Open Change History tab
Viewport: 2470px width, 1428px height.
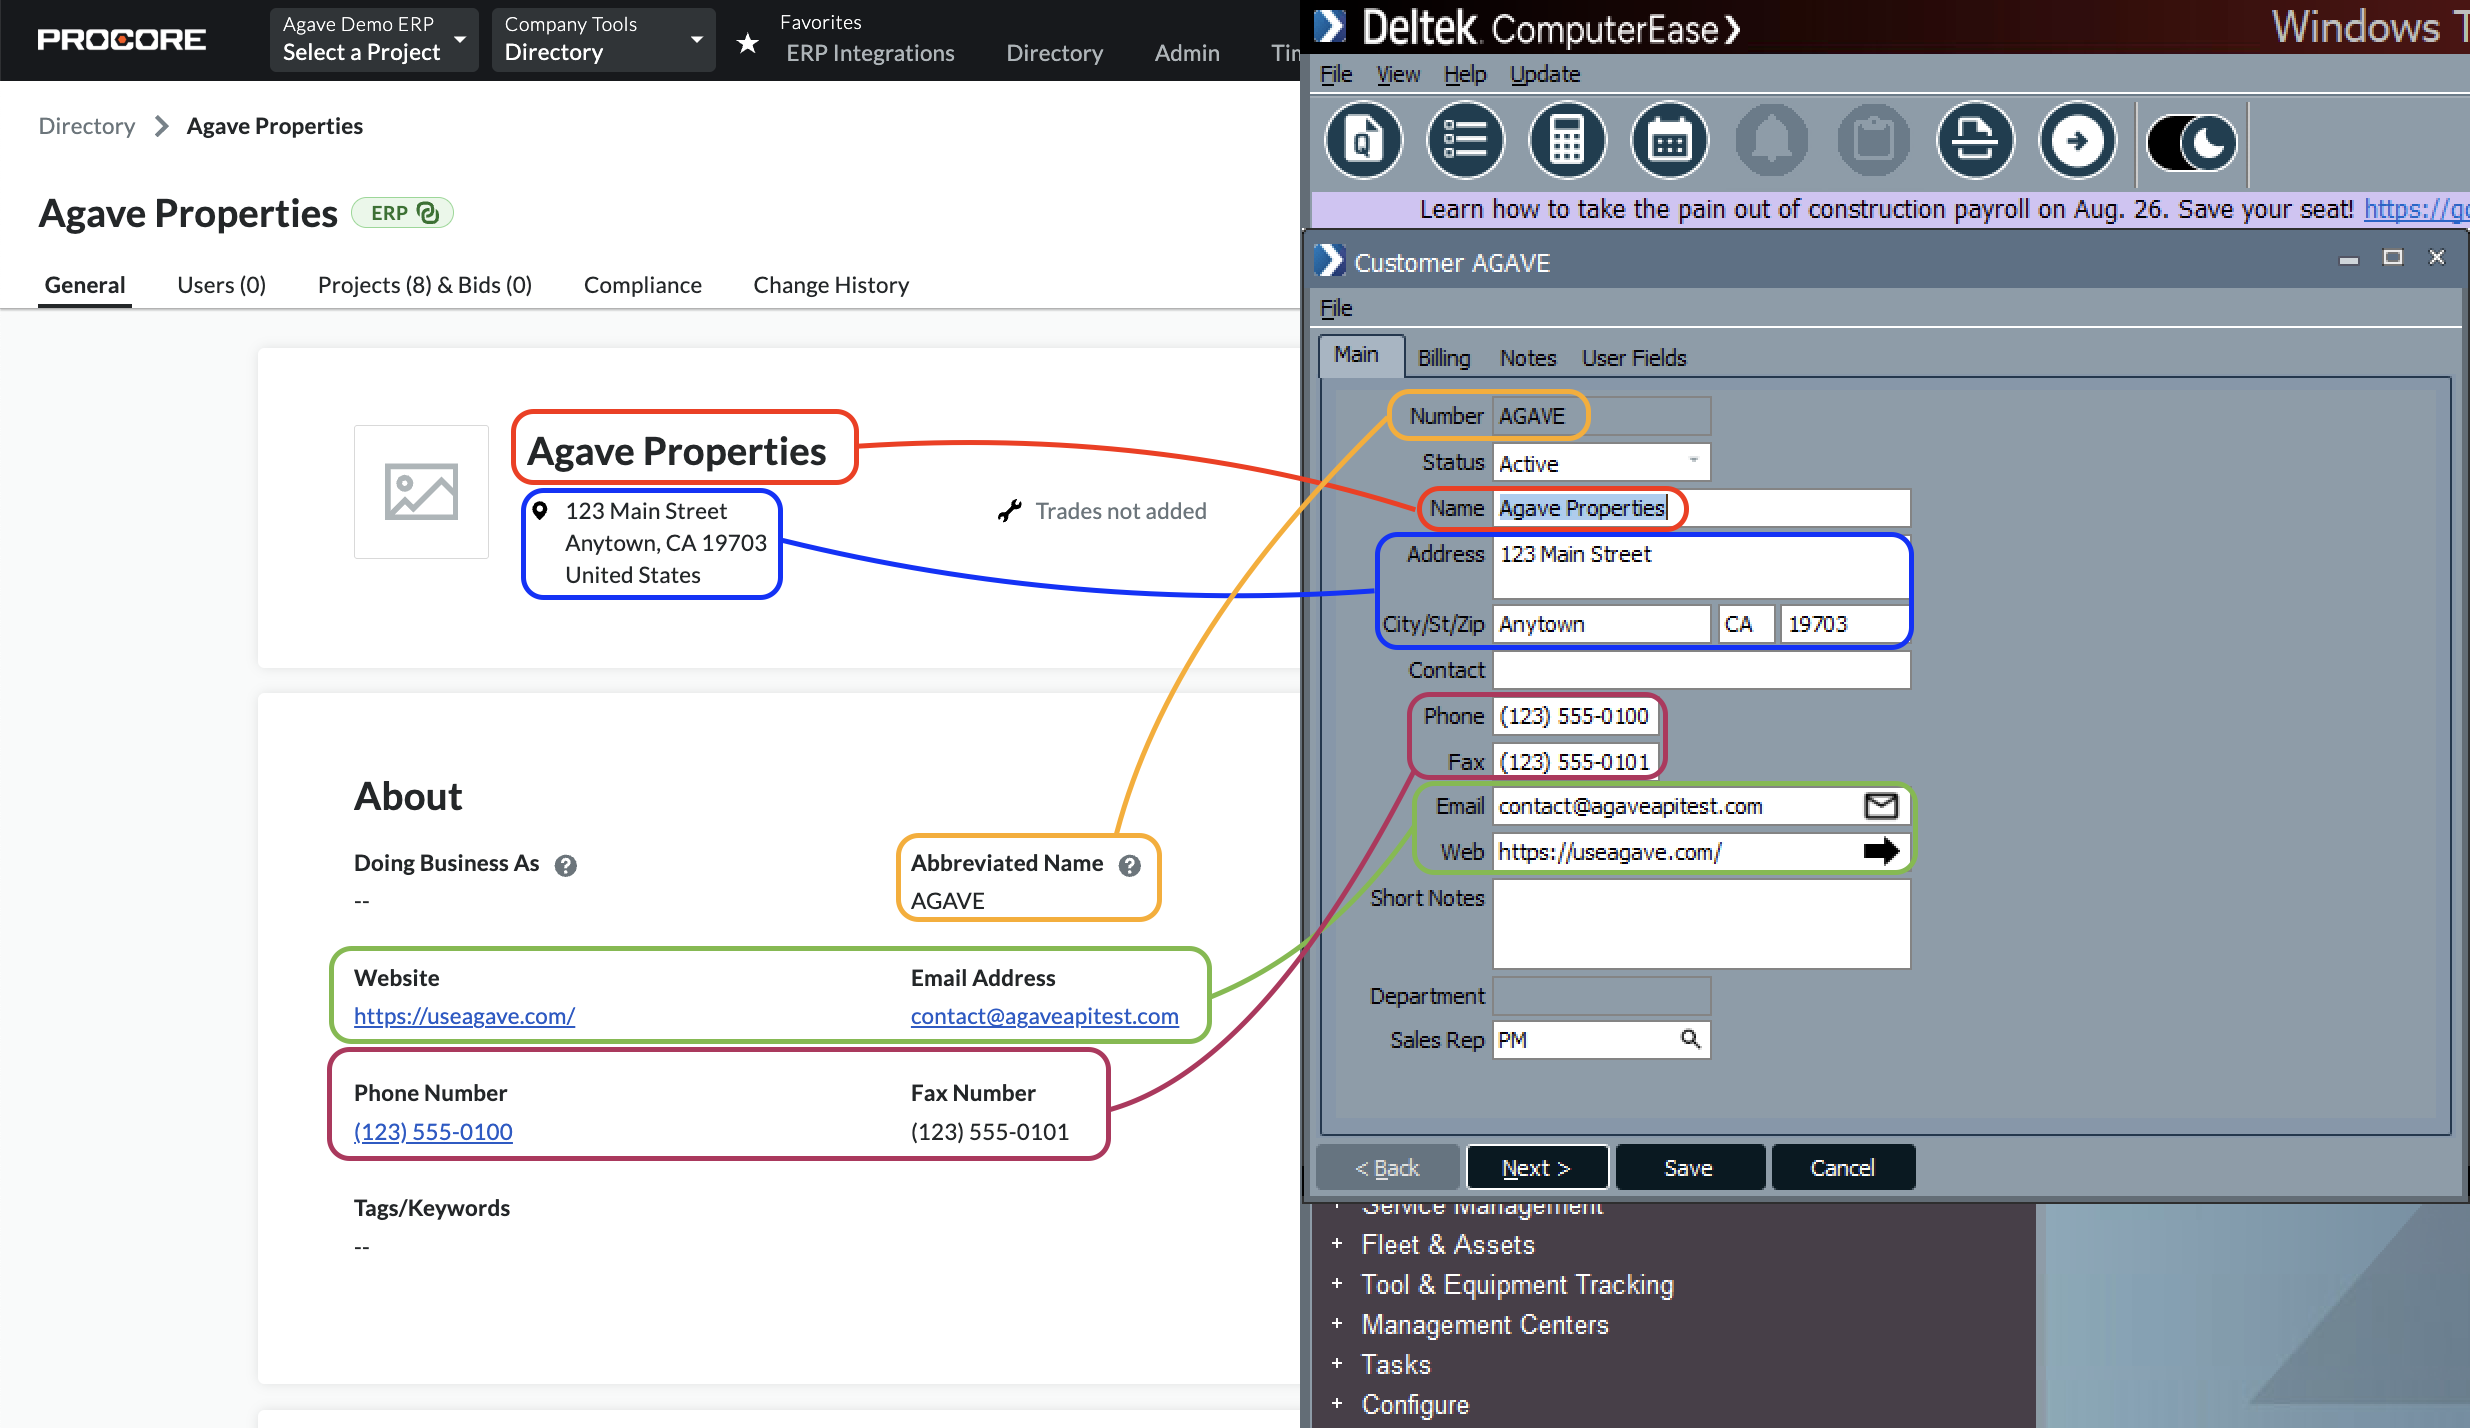tap(831, 285)
